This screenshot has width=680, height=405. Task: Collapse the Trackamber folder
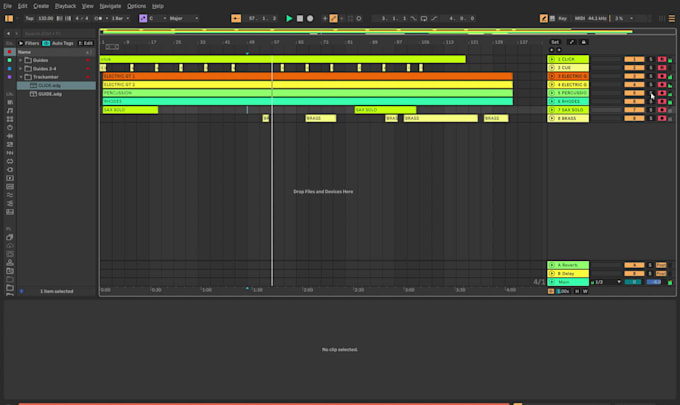tap(20, 77)
